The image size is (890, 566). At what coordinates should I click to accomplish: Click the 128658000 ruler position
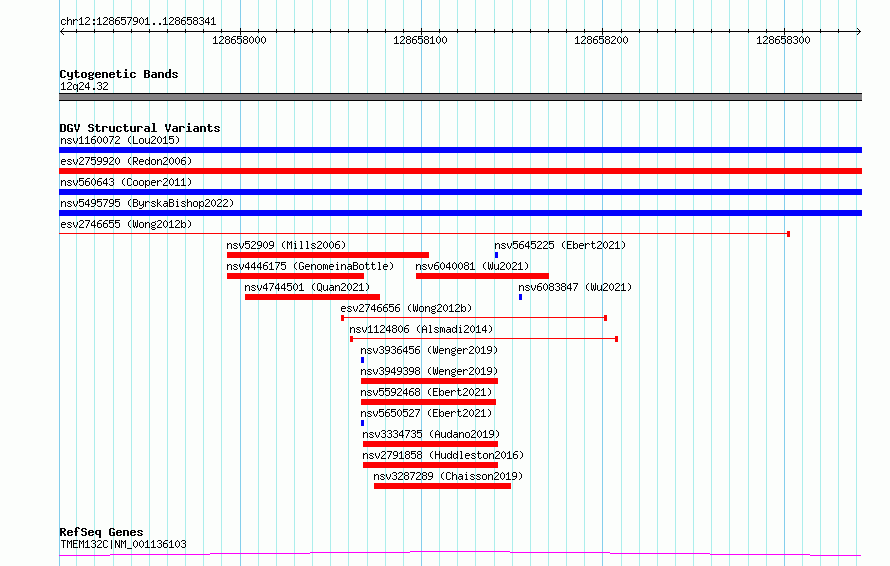[x=239, y=40]
